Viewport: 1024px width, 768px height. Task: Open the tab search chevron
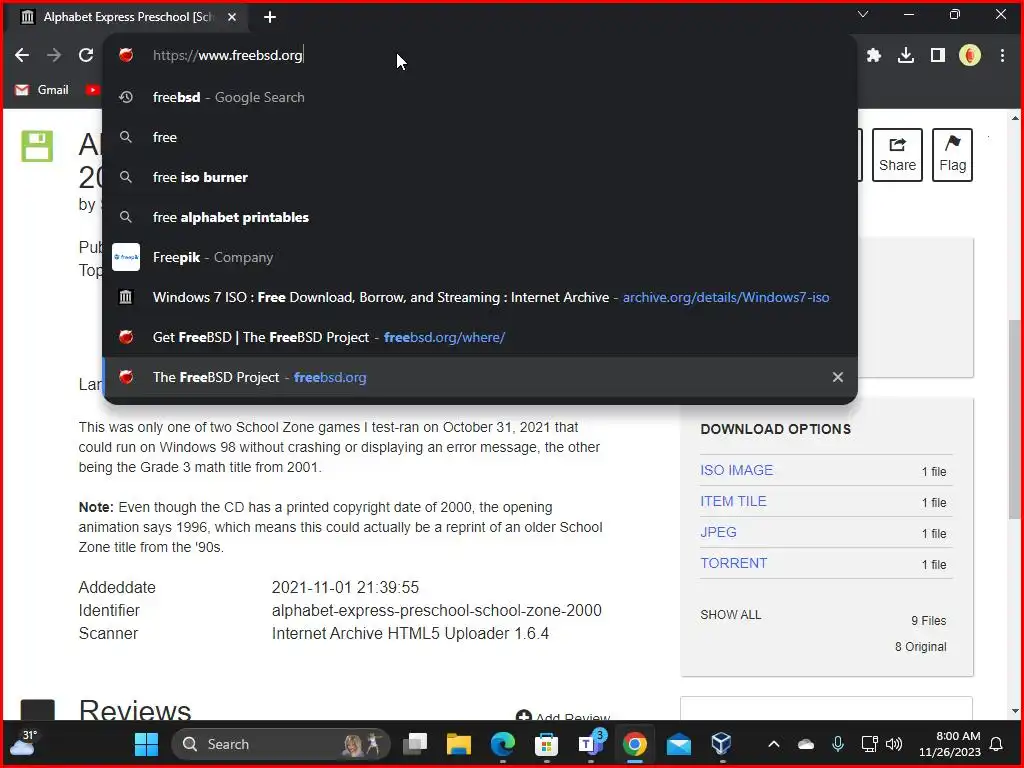pyautogui.click(x=863, y=14)
